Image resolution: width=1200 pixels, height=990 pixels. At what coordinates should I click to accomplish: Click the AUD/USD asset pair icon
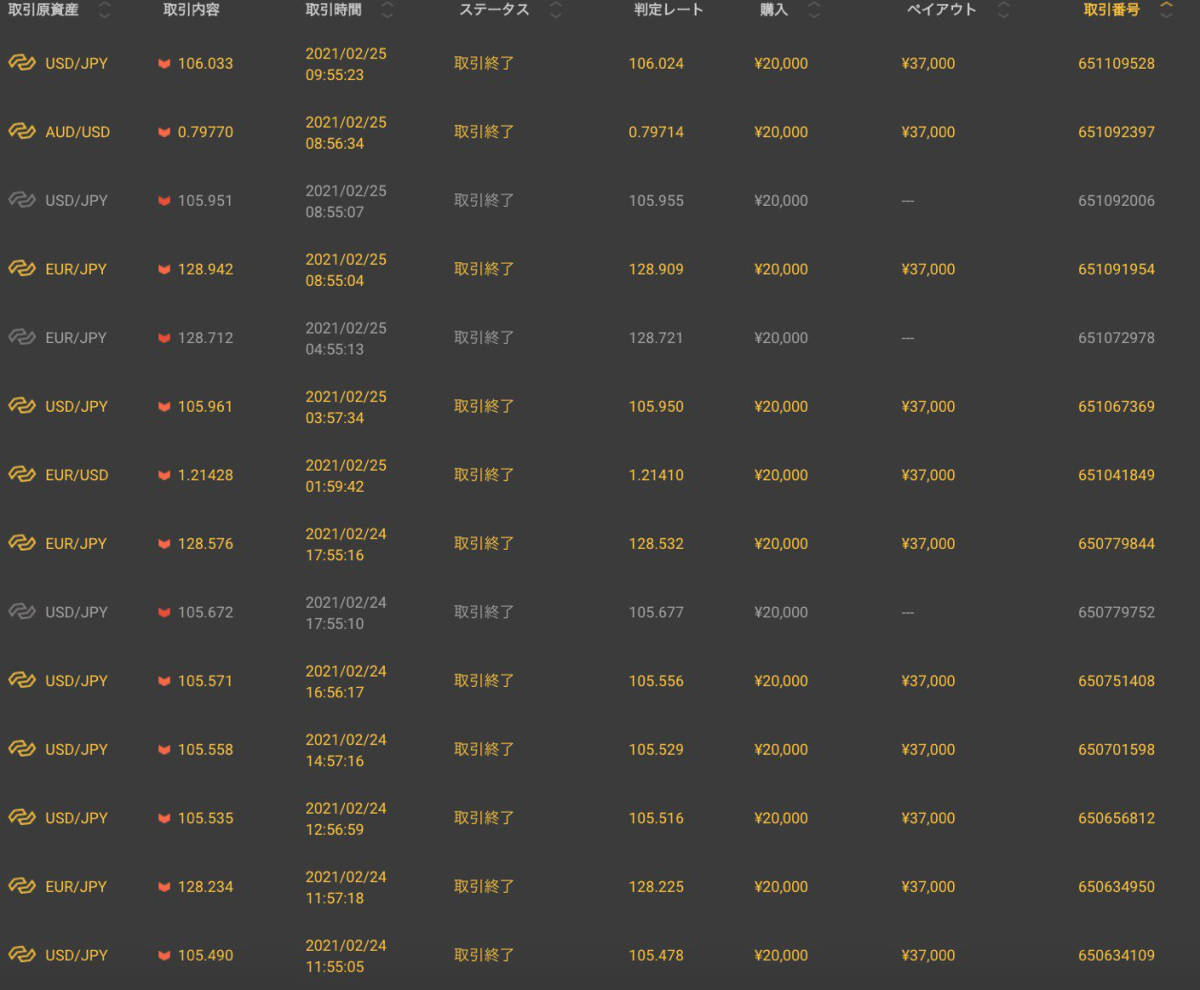click(22, 132)
